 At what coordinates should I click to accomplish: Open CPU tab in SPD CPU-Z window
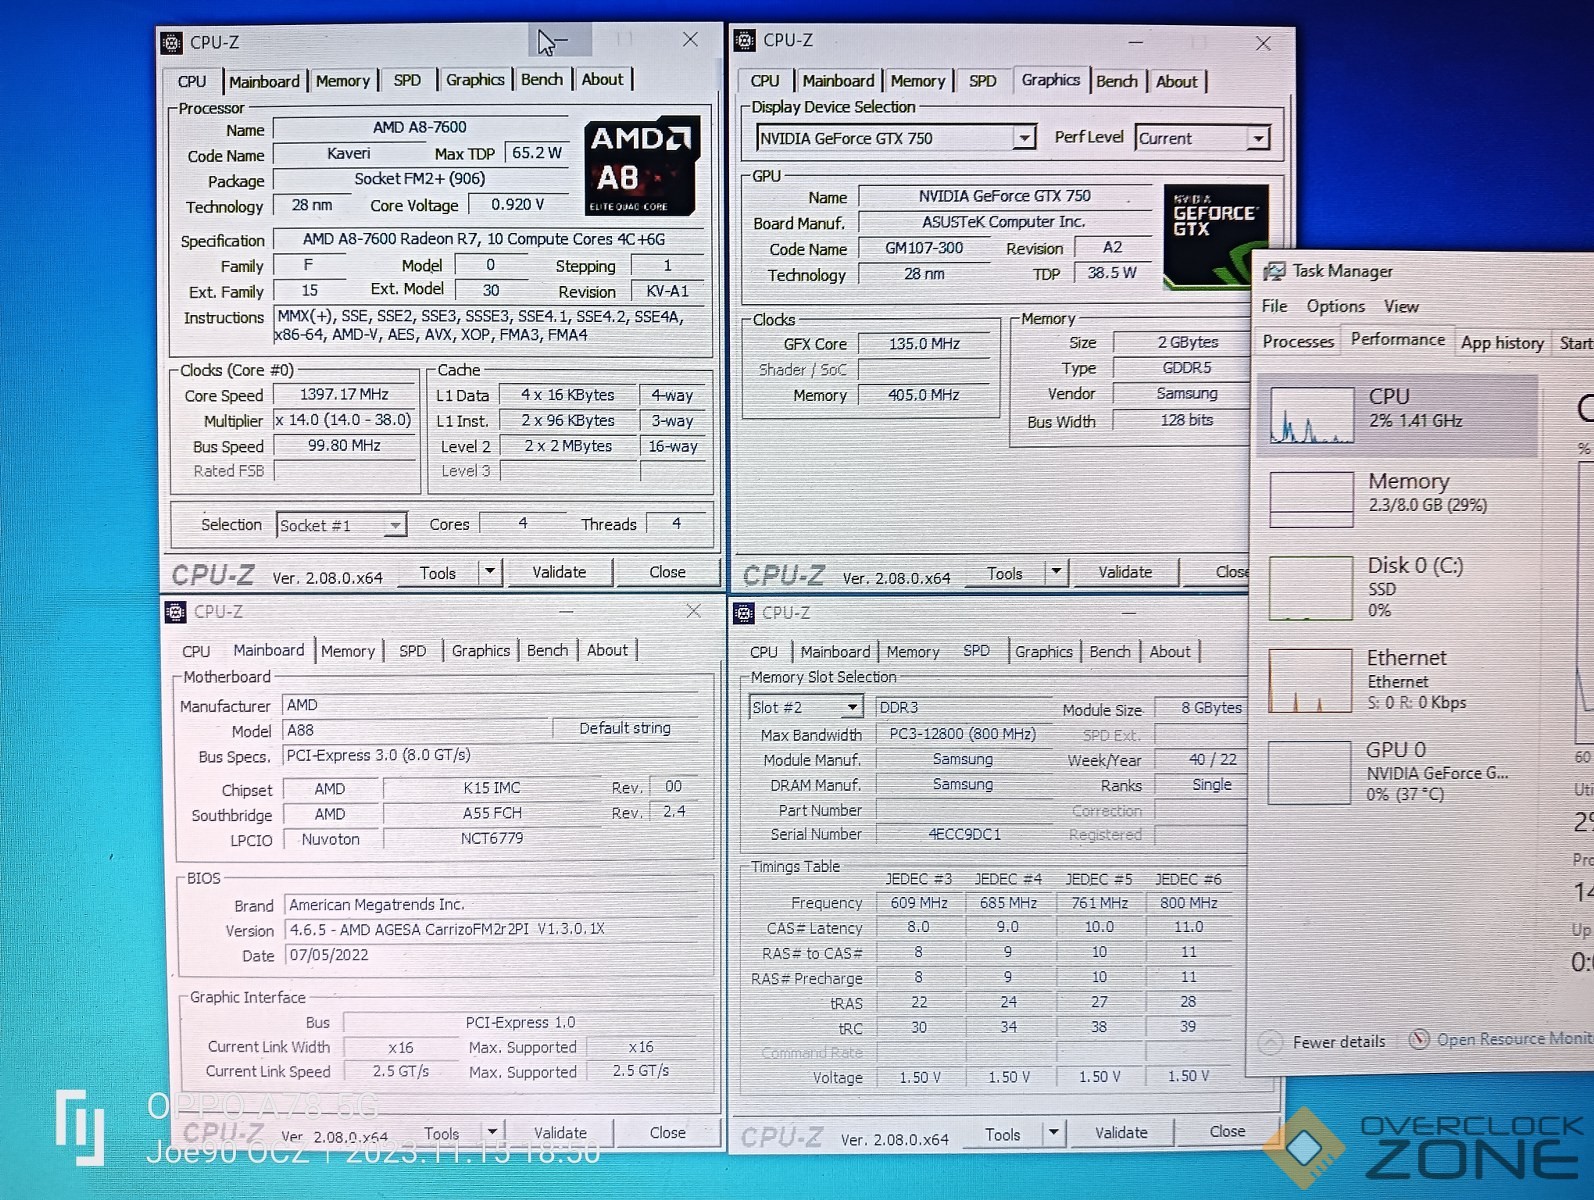coord(763,652)
